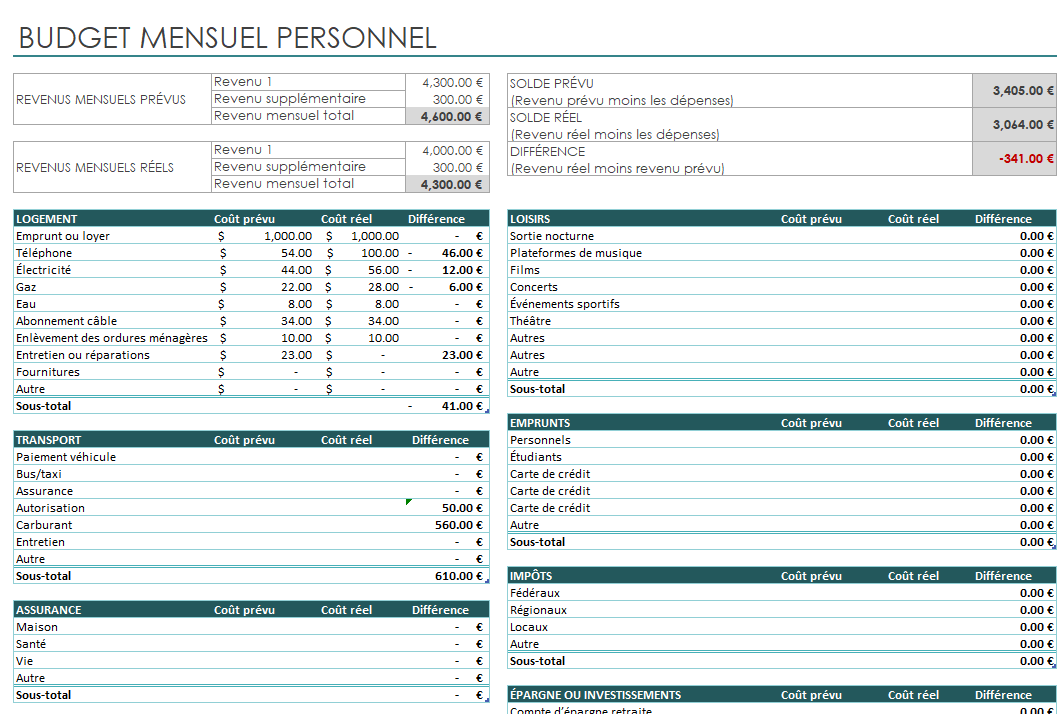The height and width of the screenshot is (714, 1062).
Task: Select the REVENUS MENSUELS RÉELS label cell
Action: (112, 167)
